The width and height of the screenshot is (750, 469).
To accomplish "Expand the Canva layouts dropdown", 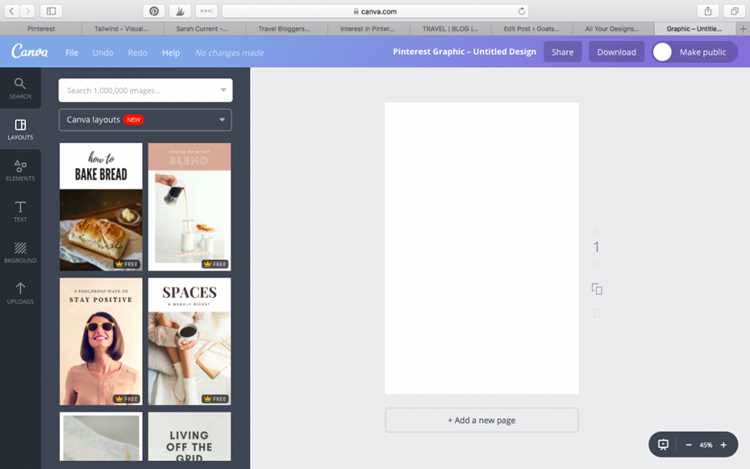I will [145, 120].
